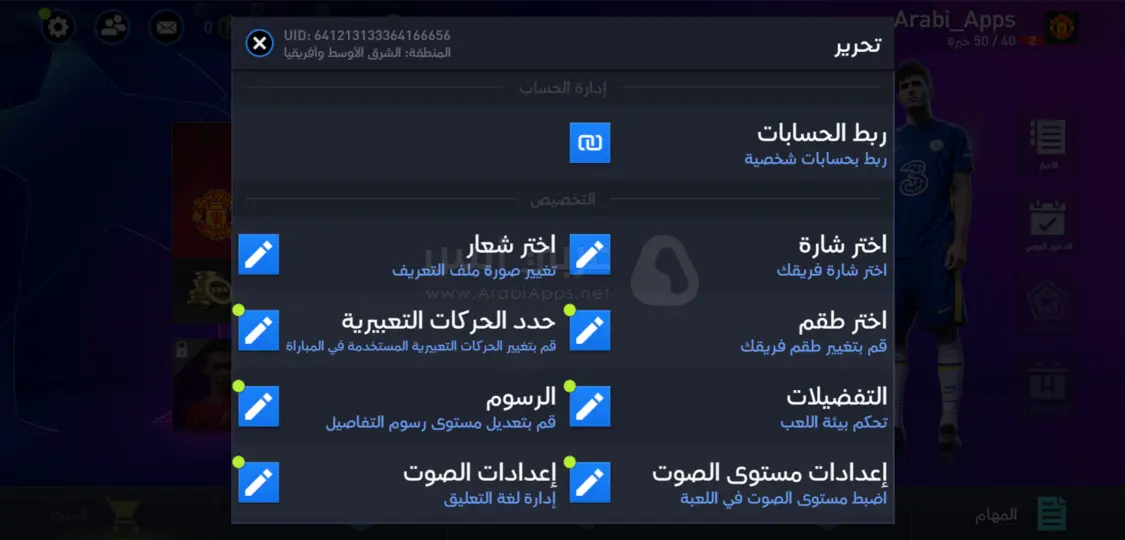The height and width of the screenshot is (540, 1125).
Task: Click the bookmark box icon on the right sidebar
Action: pos(1048,384)
